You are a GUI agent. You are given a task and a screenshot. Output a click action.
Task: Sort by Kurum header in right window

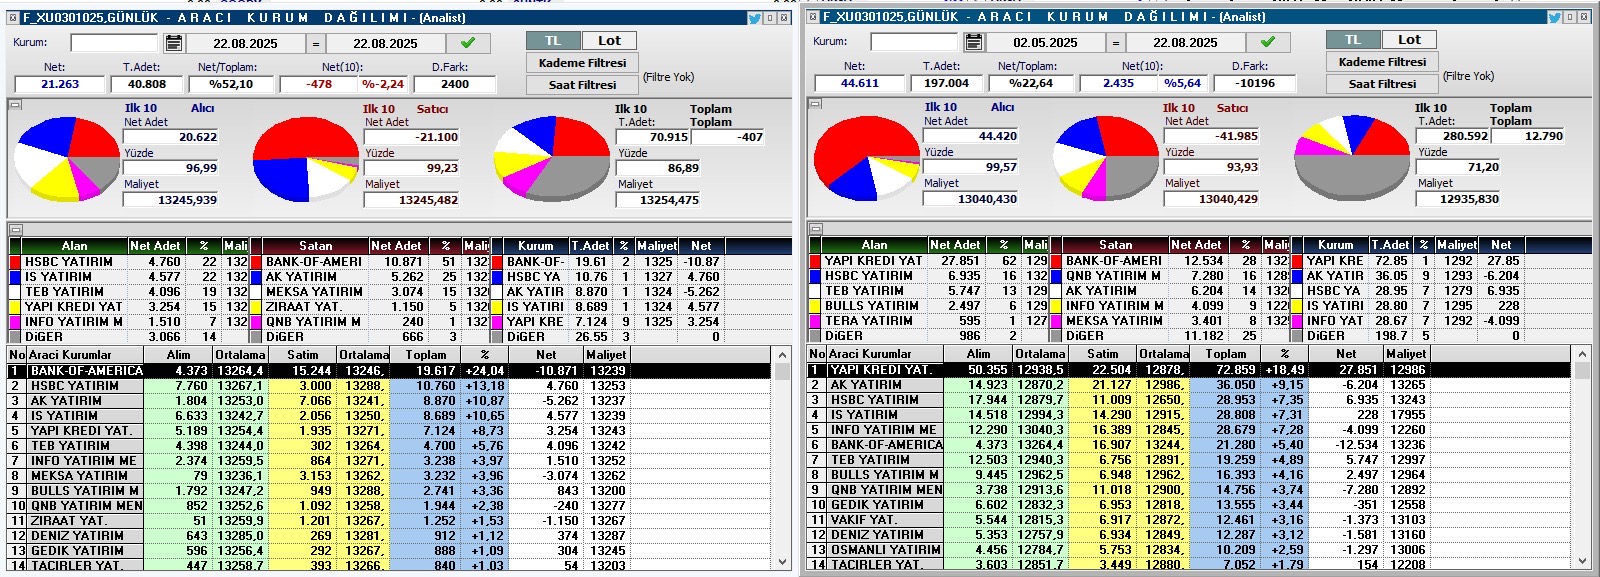1335,244
